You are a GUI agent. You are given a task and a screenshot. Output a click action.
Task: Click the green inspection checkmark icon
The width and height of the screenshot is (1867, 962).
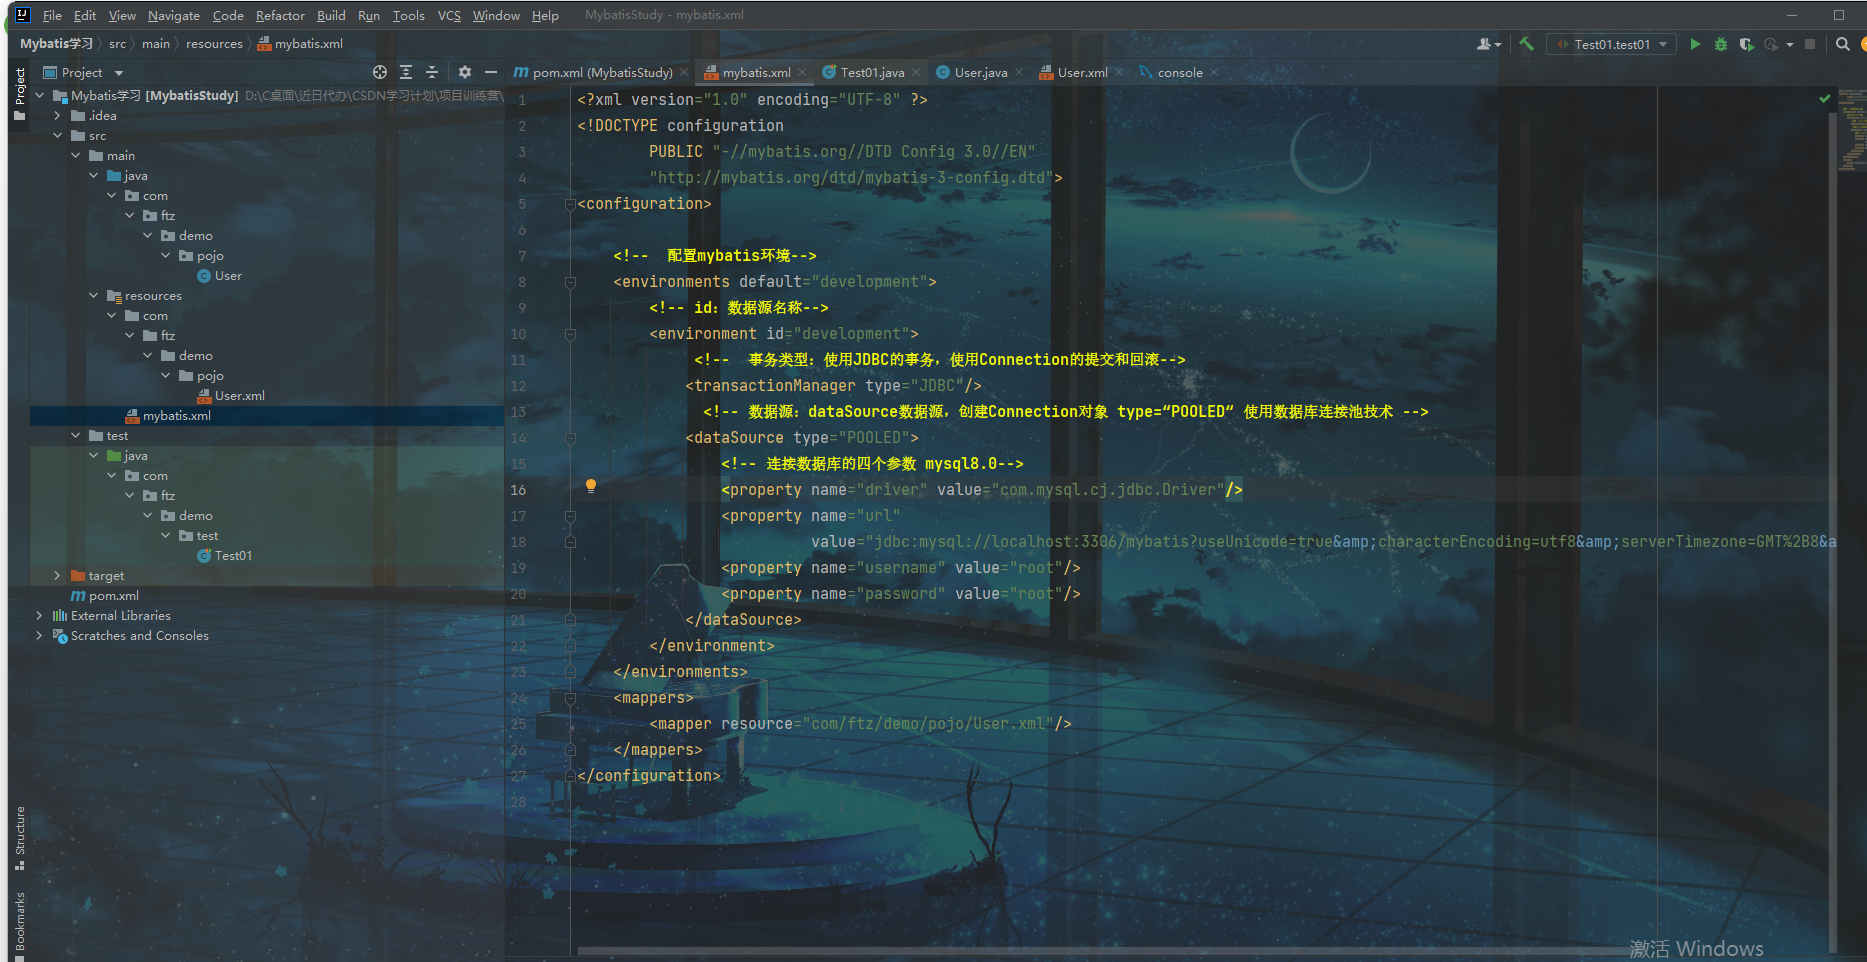[1825, 98]
